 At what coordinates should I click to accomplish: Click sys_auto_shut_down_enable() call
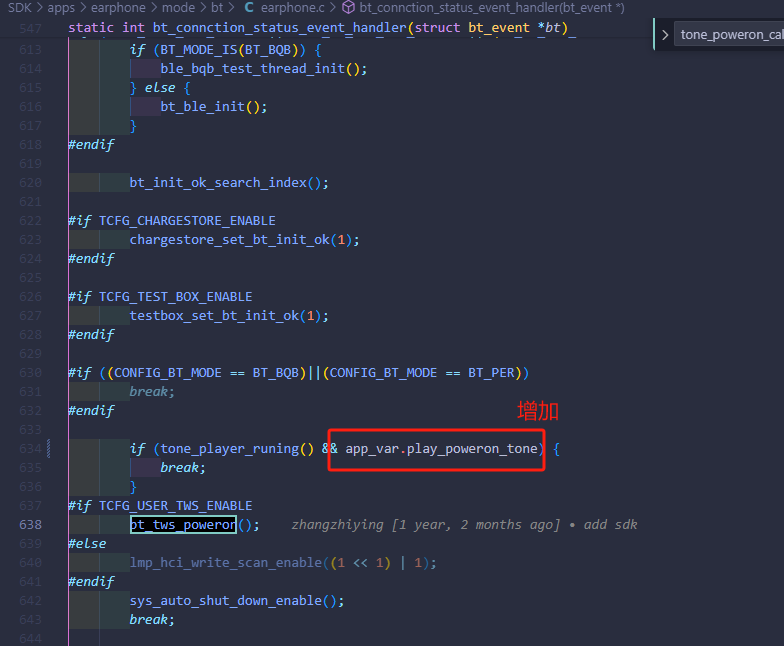point(237,600)
